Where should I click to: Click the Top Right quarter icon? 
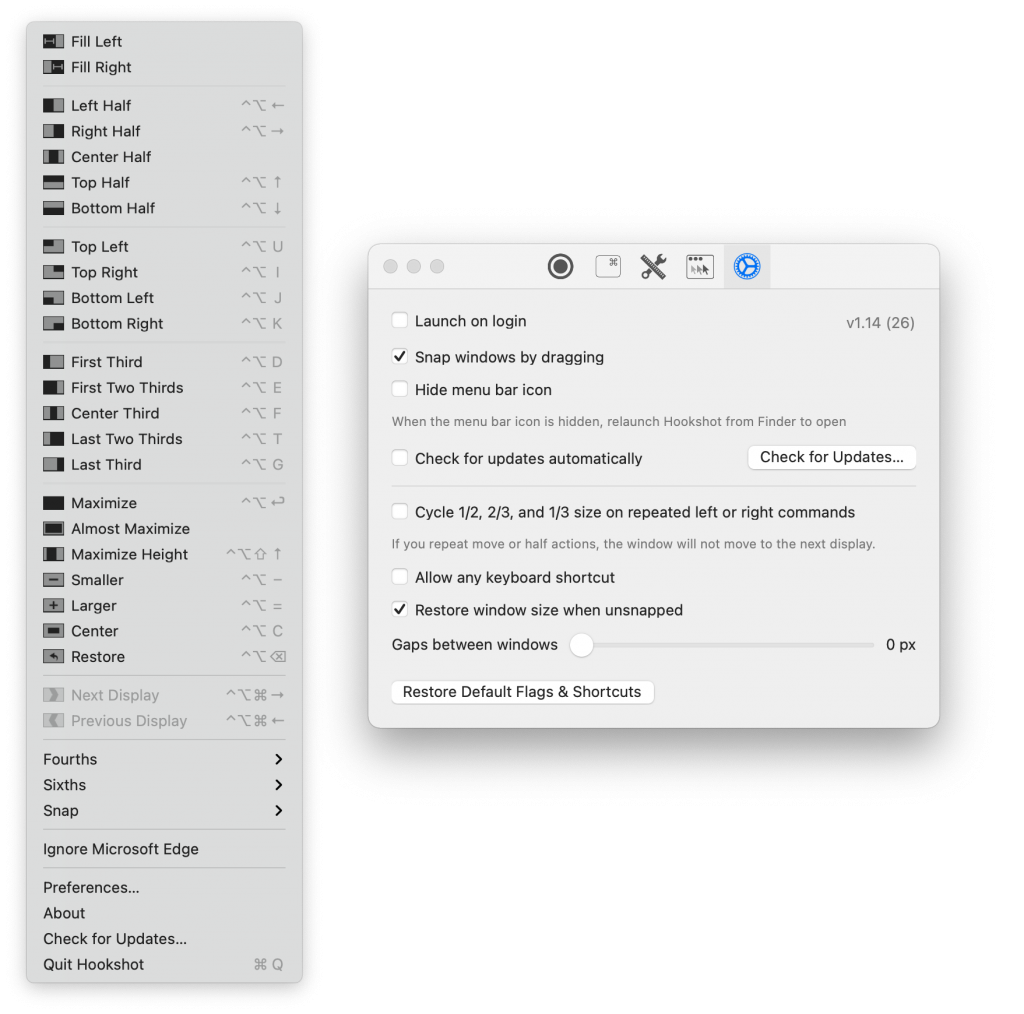[x=54, y=272]
